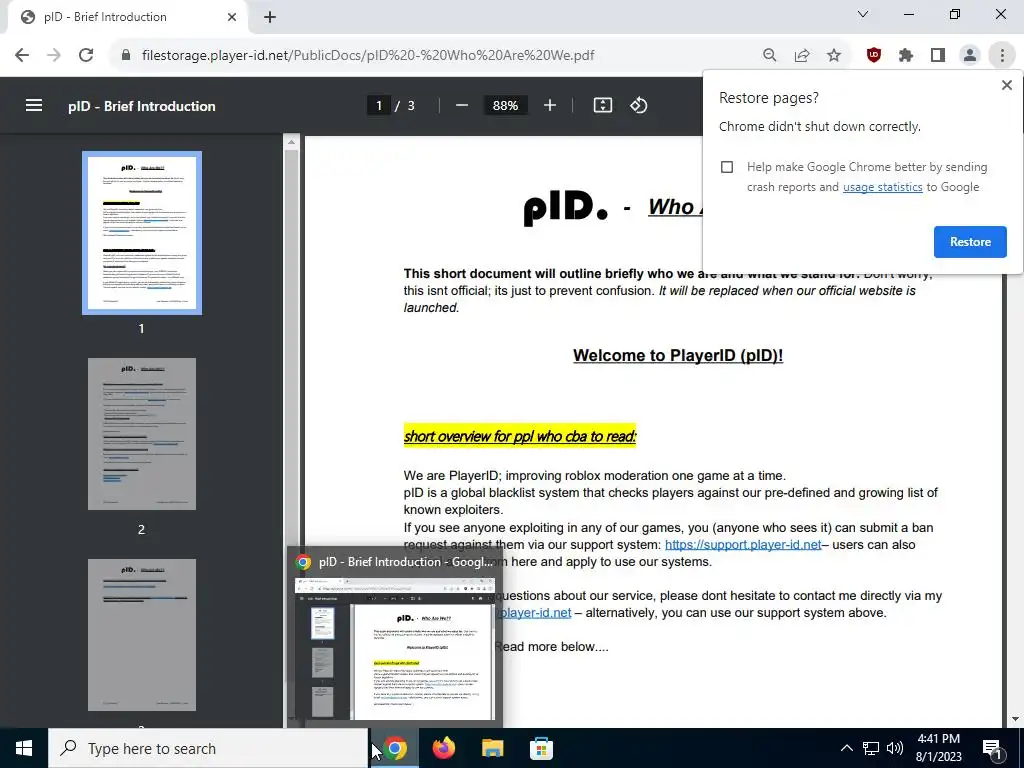Open the Extensions puzzle menu

(906, 56)
